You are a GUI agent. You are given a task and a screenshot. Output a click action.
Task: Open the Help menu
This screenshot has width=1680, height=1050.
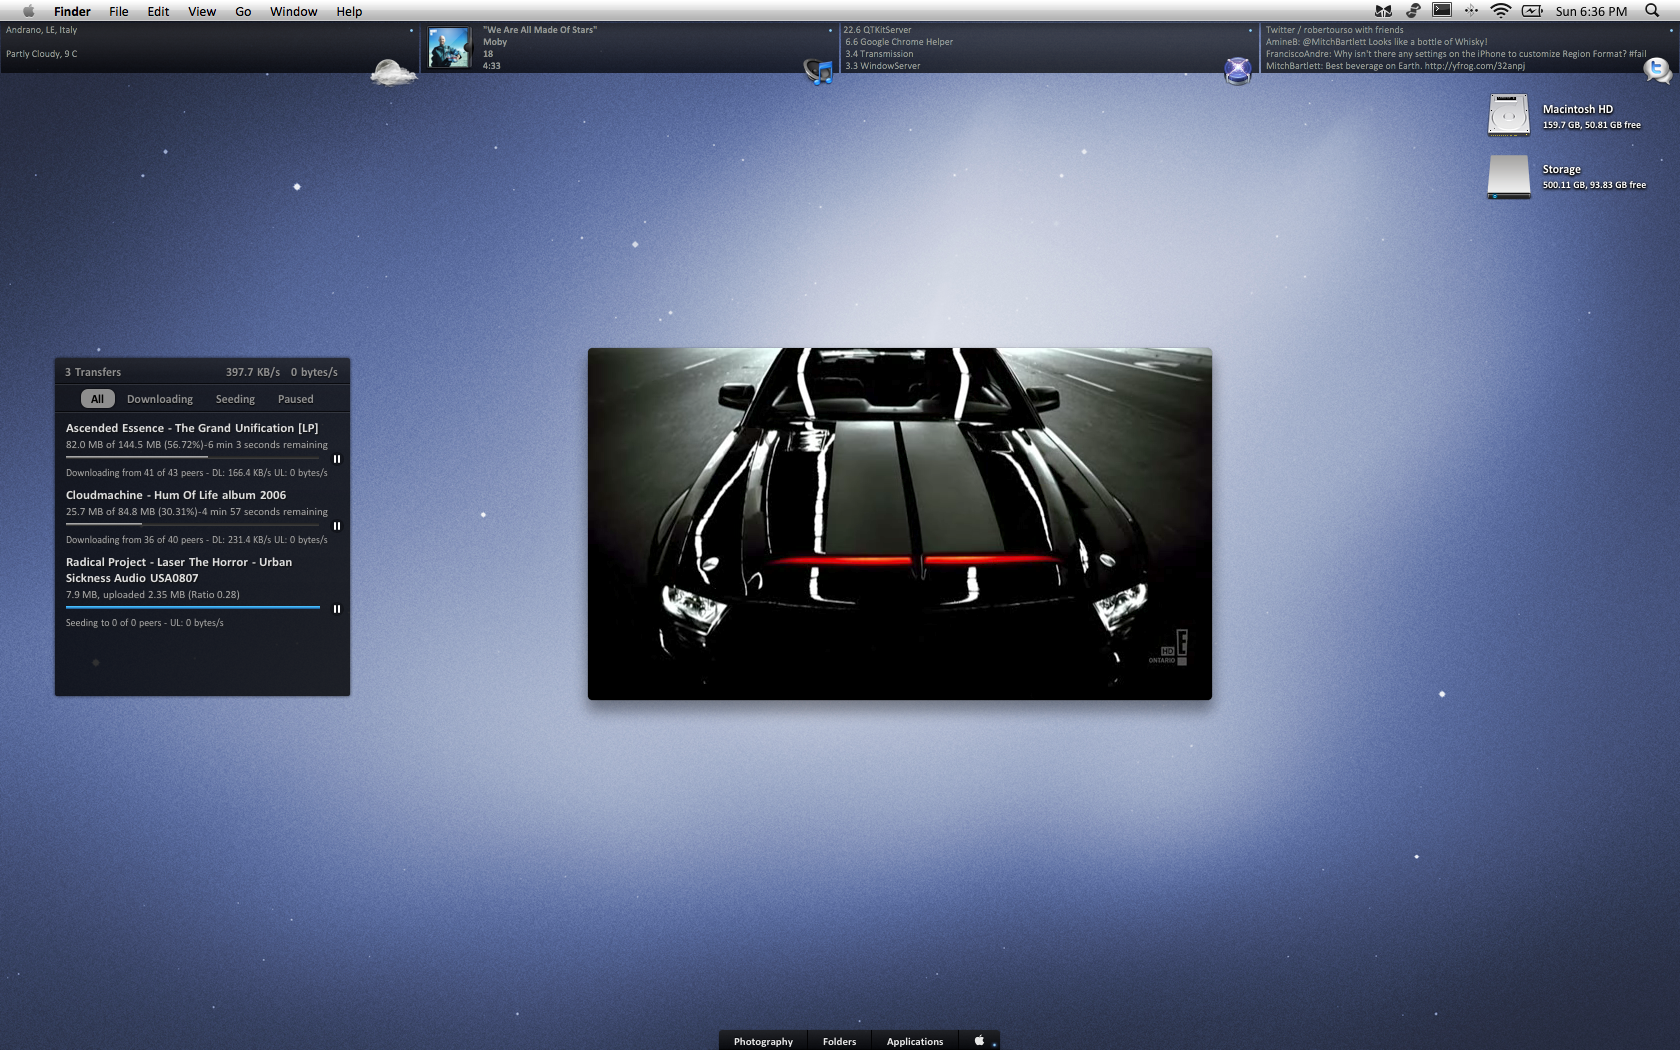pos(349,11)
